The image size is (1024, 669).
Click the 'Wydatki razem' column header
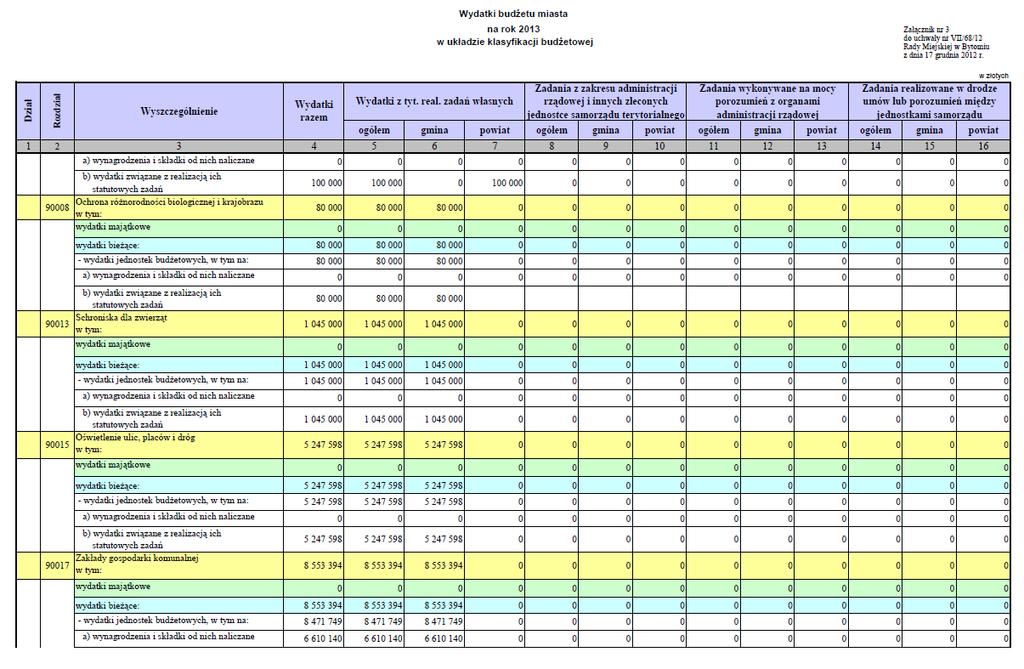point(313,111)
